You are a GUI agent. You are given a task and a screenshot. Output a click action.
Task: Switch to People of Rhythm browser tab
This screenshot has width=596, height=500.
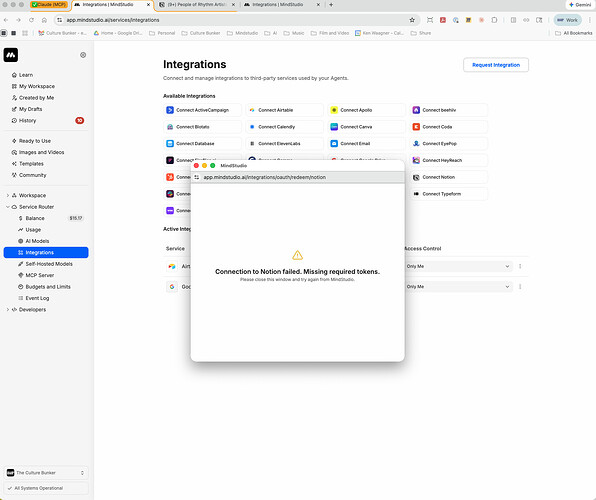[197, 5]
